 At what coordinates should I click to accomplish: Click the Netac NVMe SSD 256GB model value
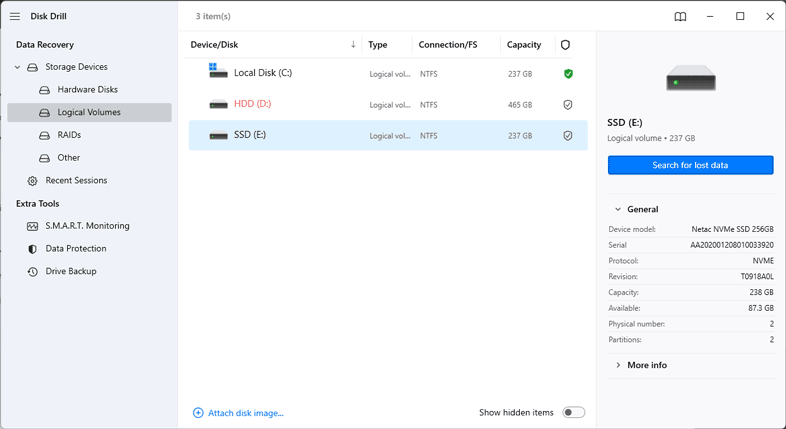[x=732, y=230]
